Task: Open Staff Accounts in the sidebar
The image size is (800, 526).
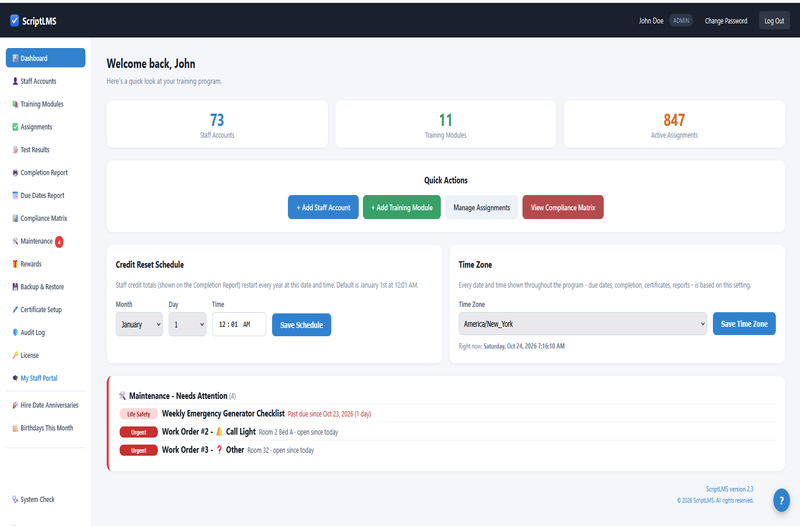Action: 45,81
